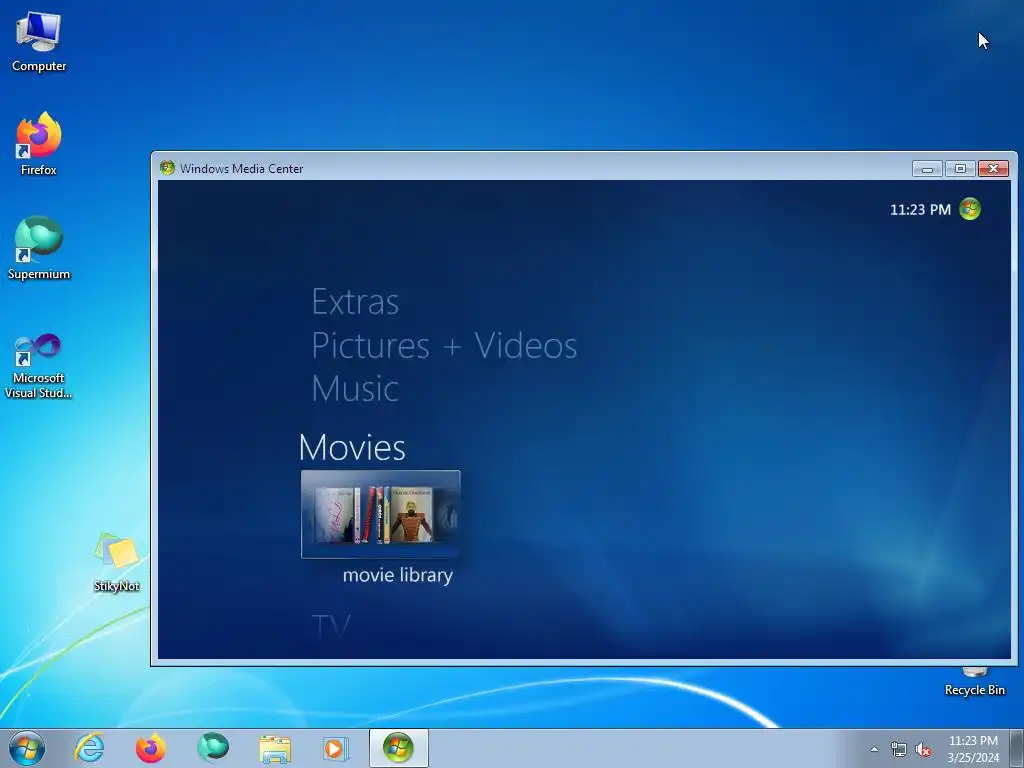
Task: Select the Firefox desktop shortcut
Action: (x=39, y=144)
